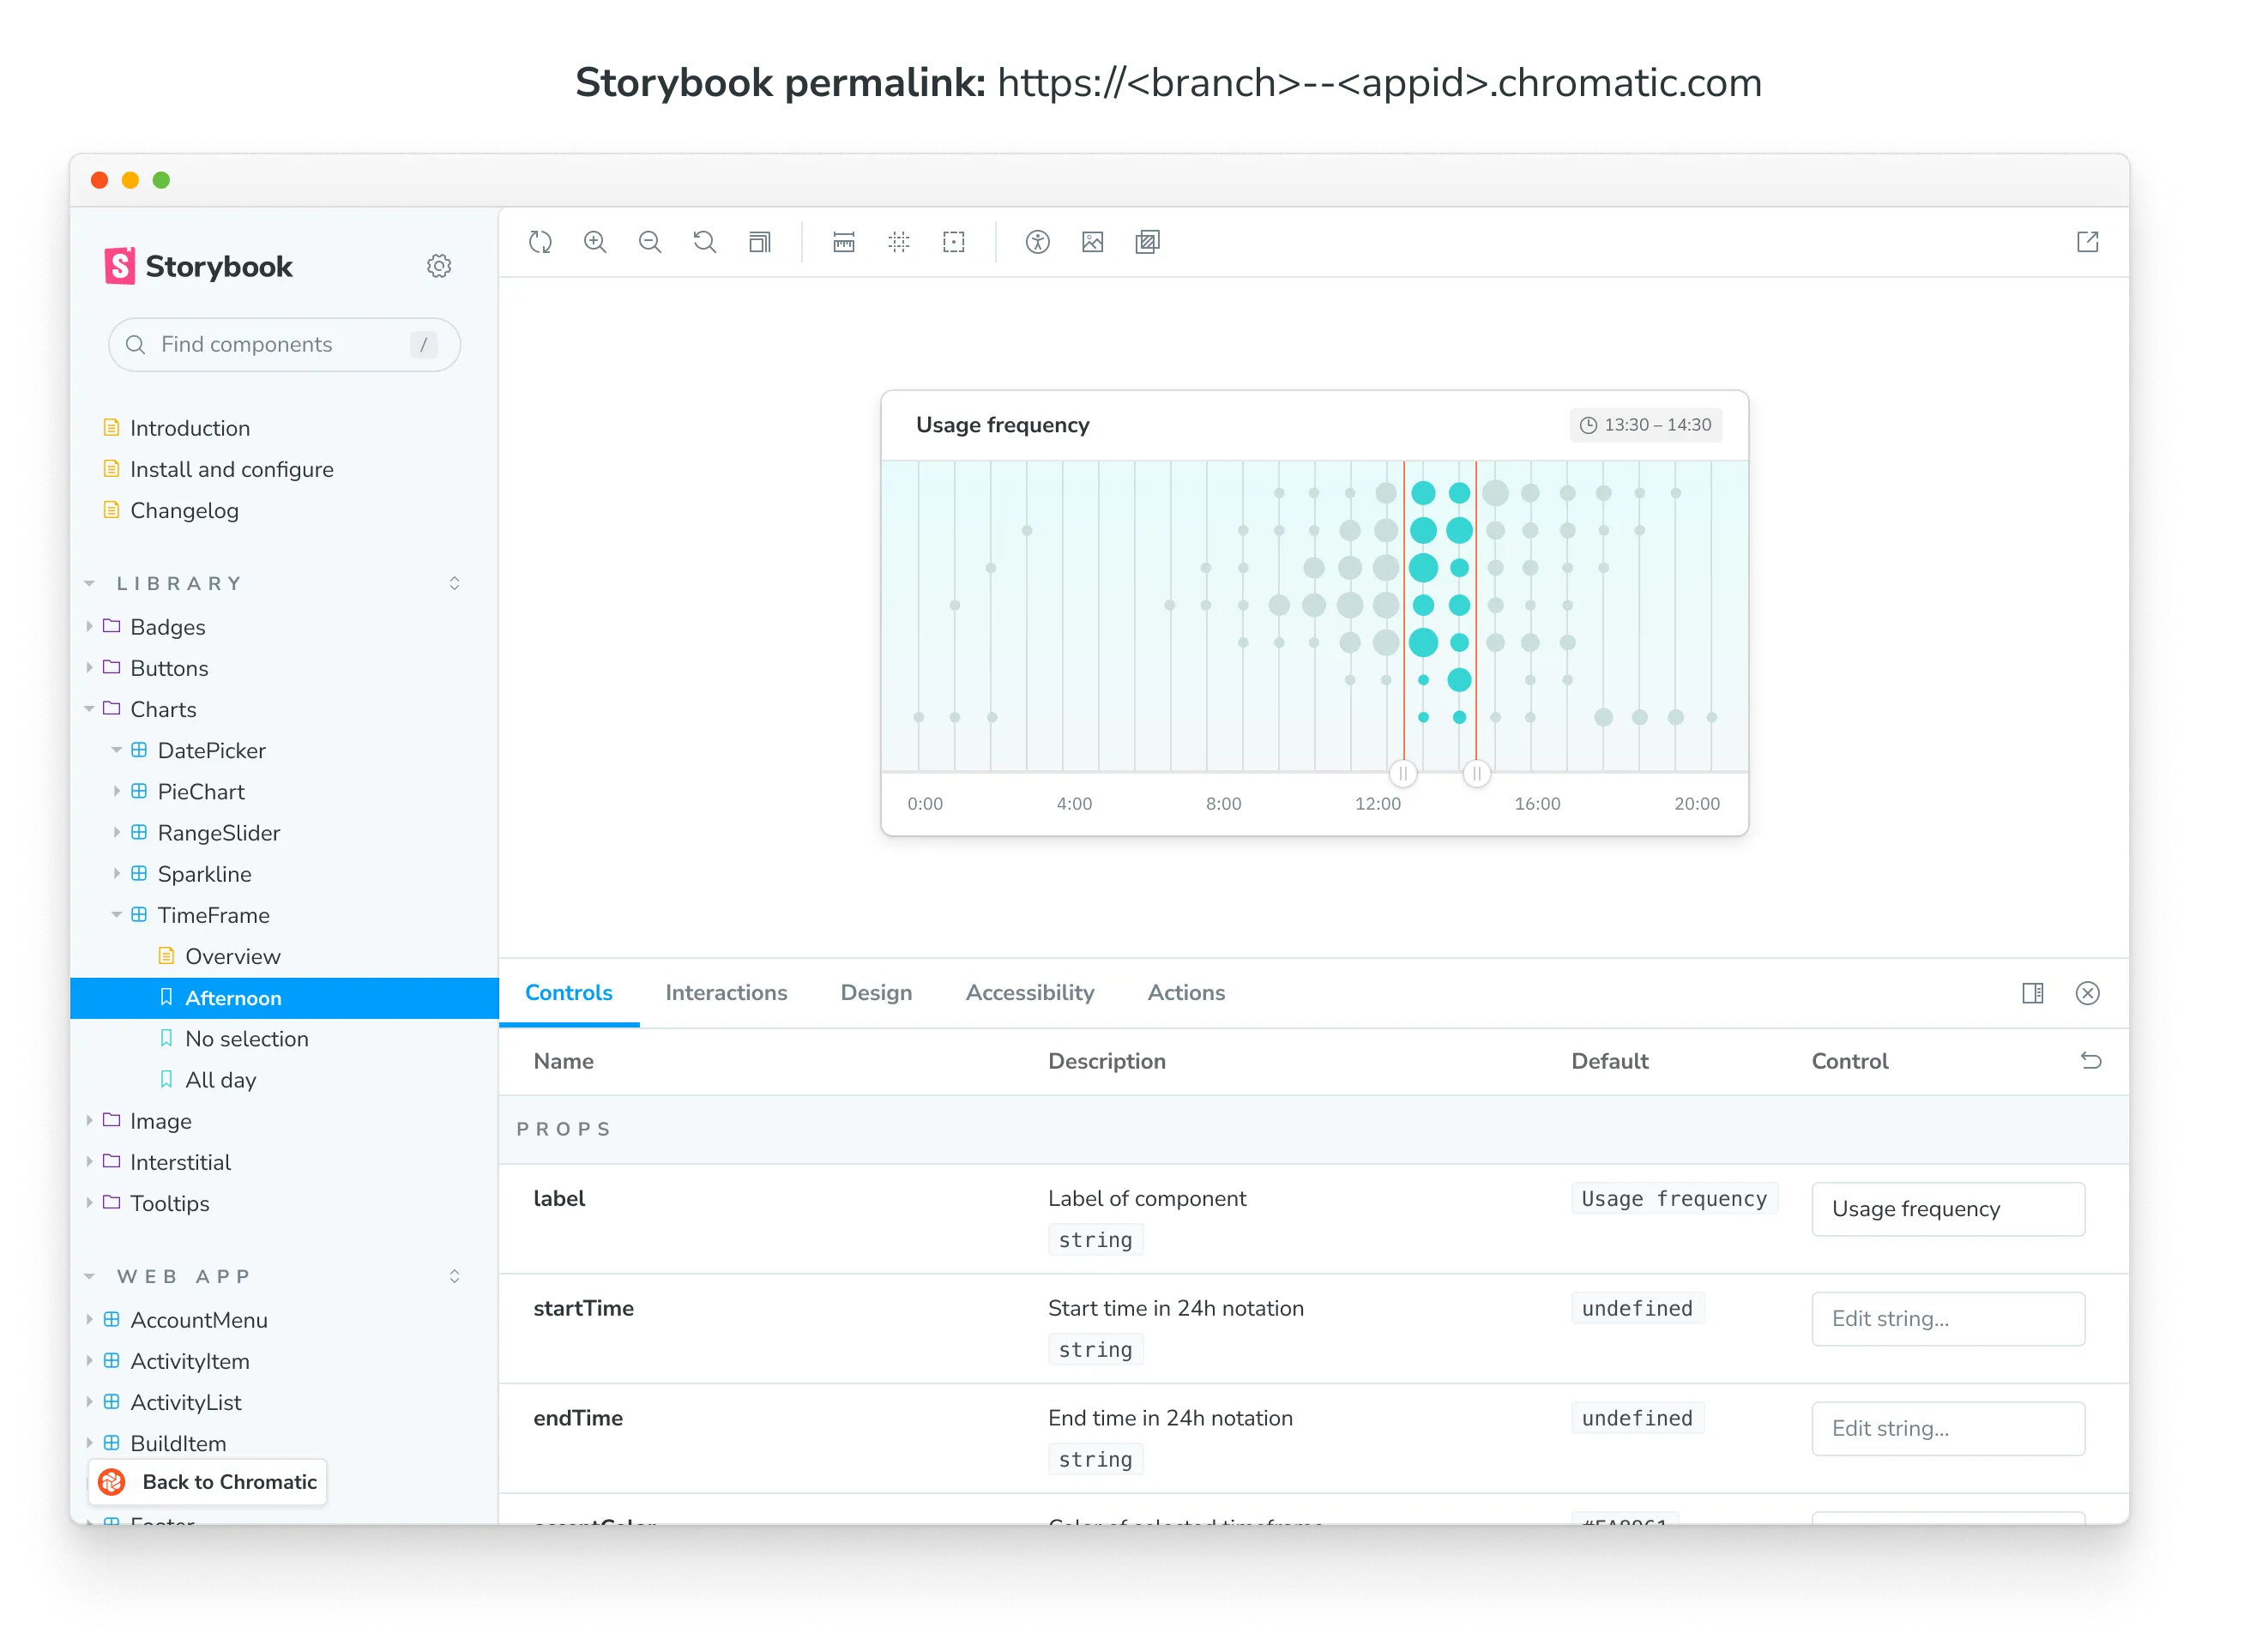The height and width of the screenshot is (1645, 2268).
Task: Focus the Find components search field
Action: [x=284, y=345]
